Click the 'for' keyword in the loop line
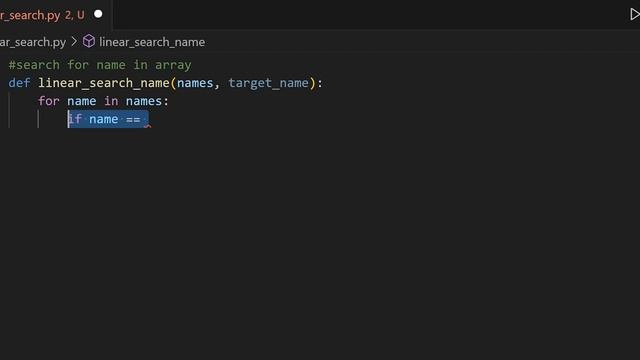The image size is (640, 360). pos(49,101)
